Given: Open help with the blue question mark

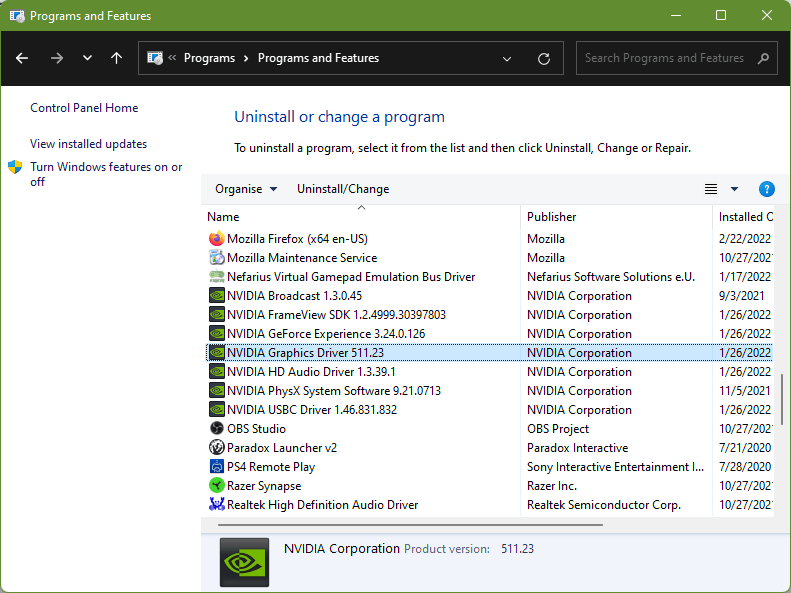Looking at the screenshot, I should coord(767,189).
